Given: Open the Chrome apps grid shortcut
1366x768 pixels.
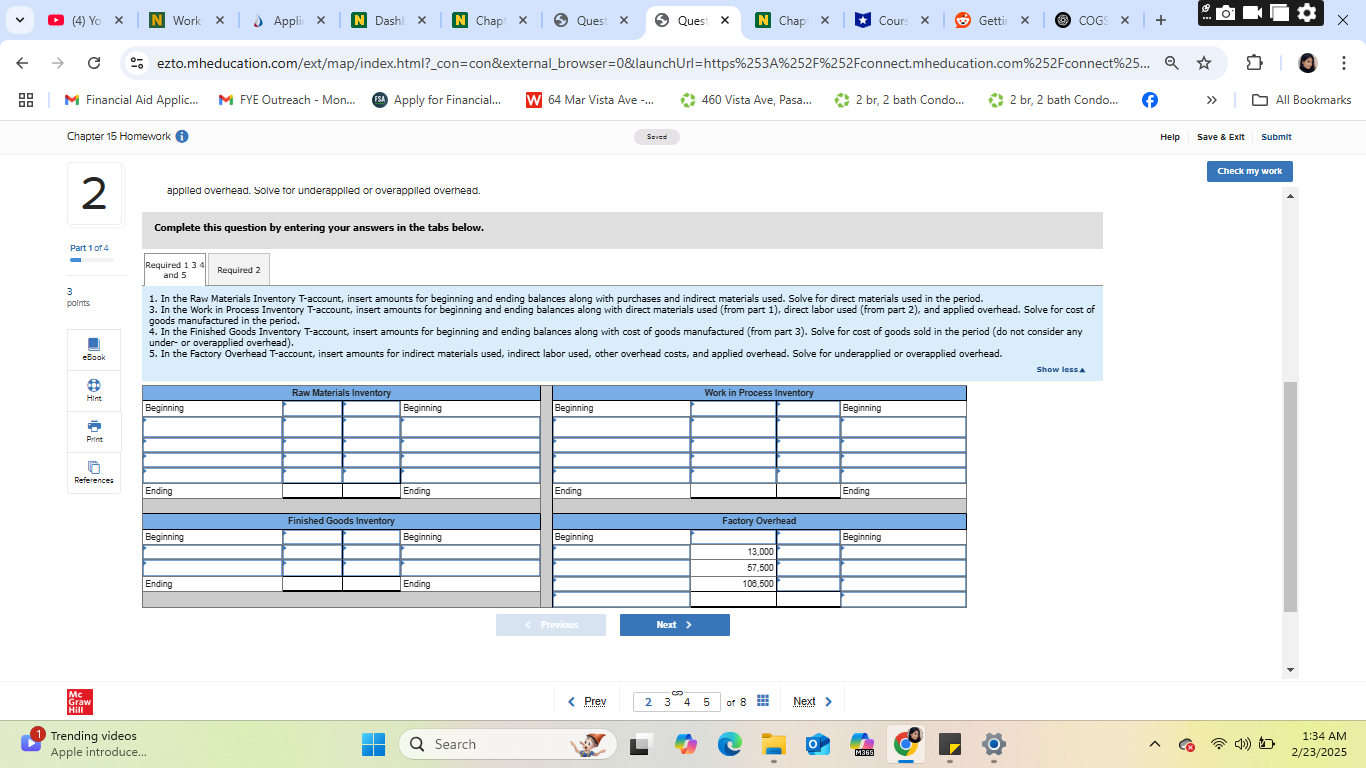Looking at the screenshot, I should 26,100.
